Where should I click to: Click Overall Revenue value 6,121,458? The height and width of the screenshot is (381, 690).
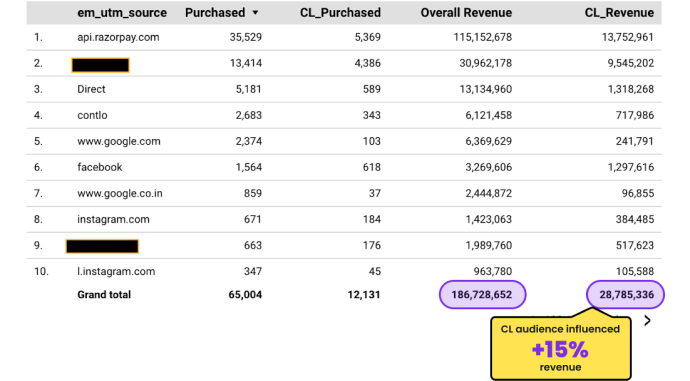point(488,115)
